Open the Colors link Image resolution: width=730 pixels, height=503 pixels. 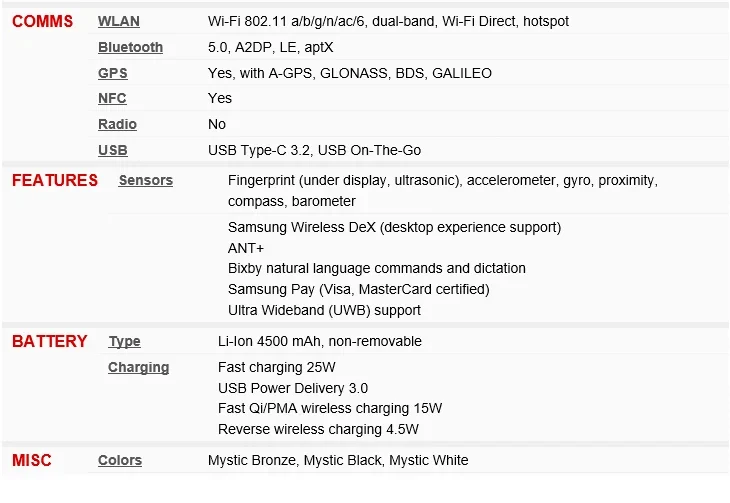[x=120, y=460]
